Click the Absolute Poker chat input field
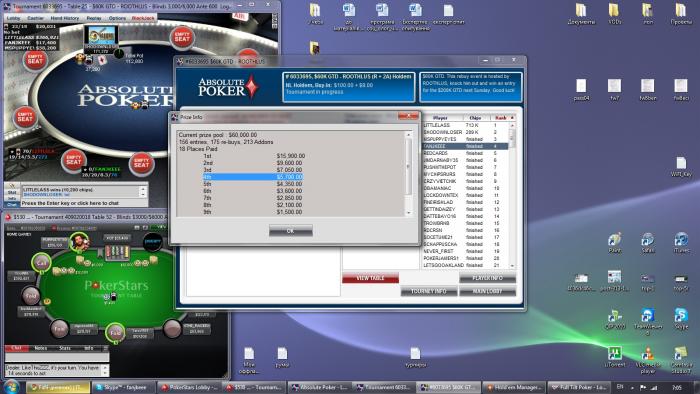 (x=83, y=203)
